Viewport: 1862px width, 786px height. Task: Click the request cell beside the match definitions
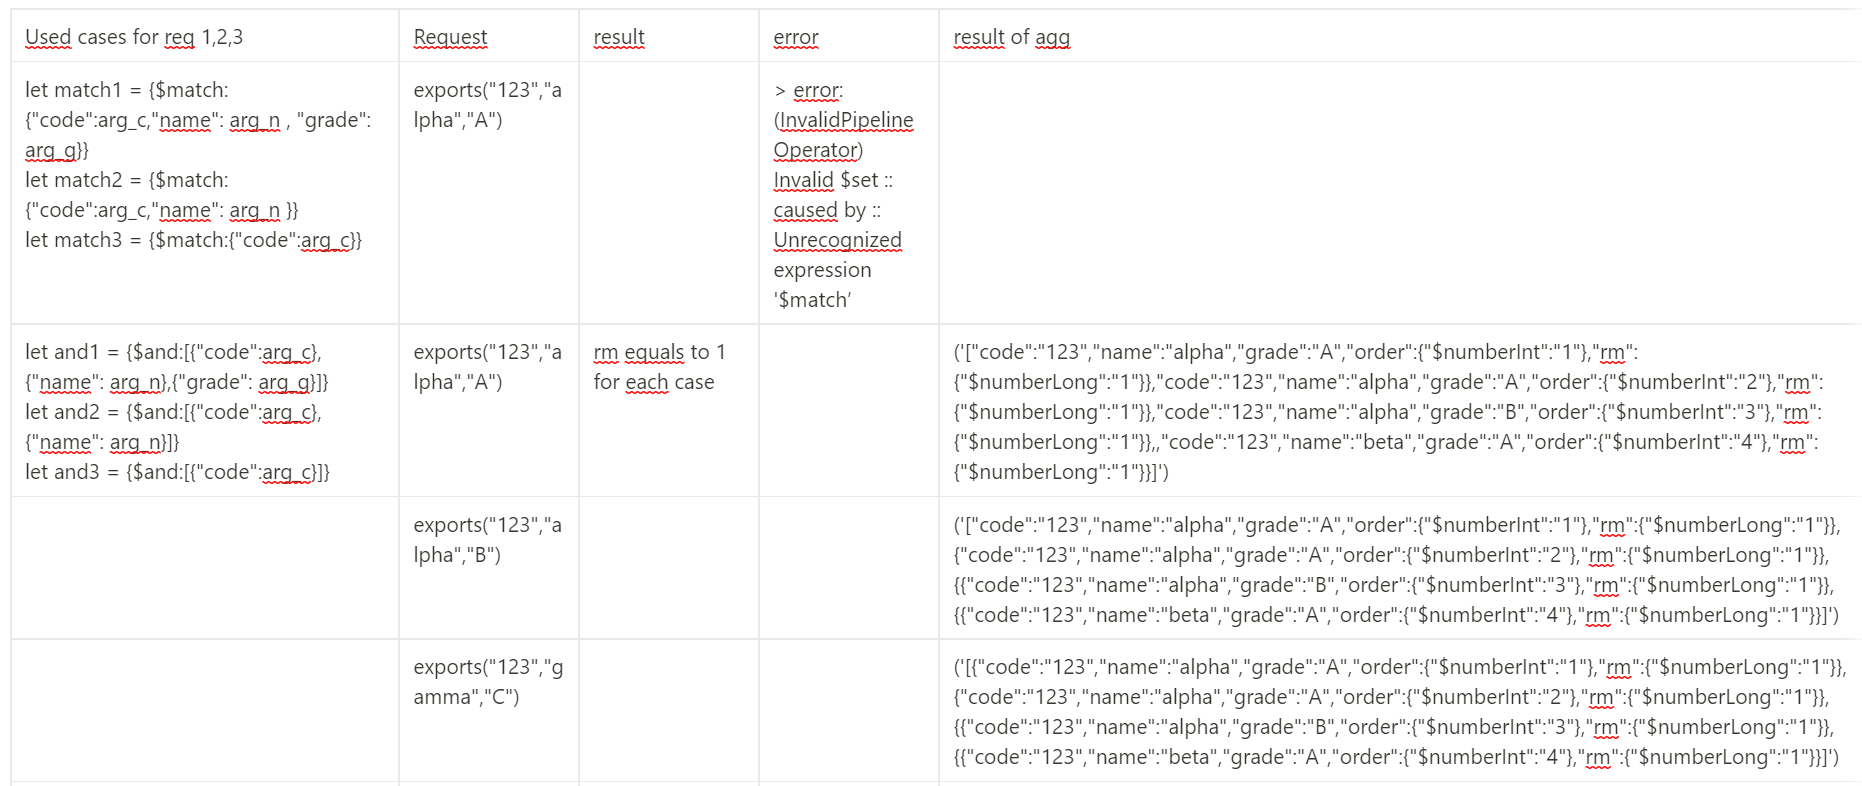(487, 105)
